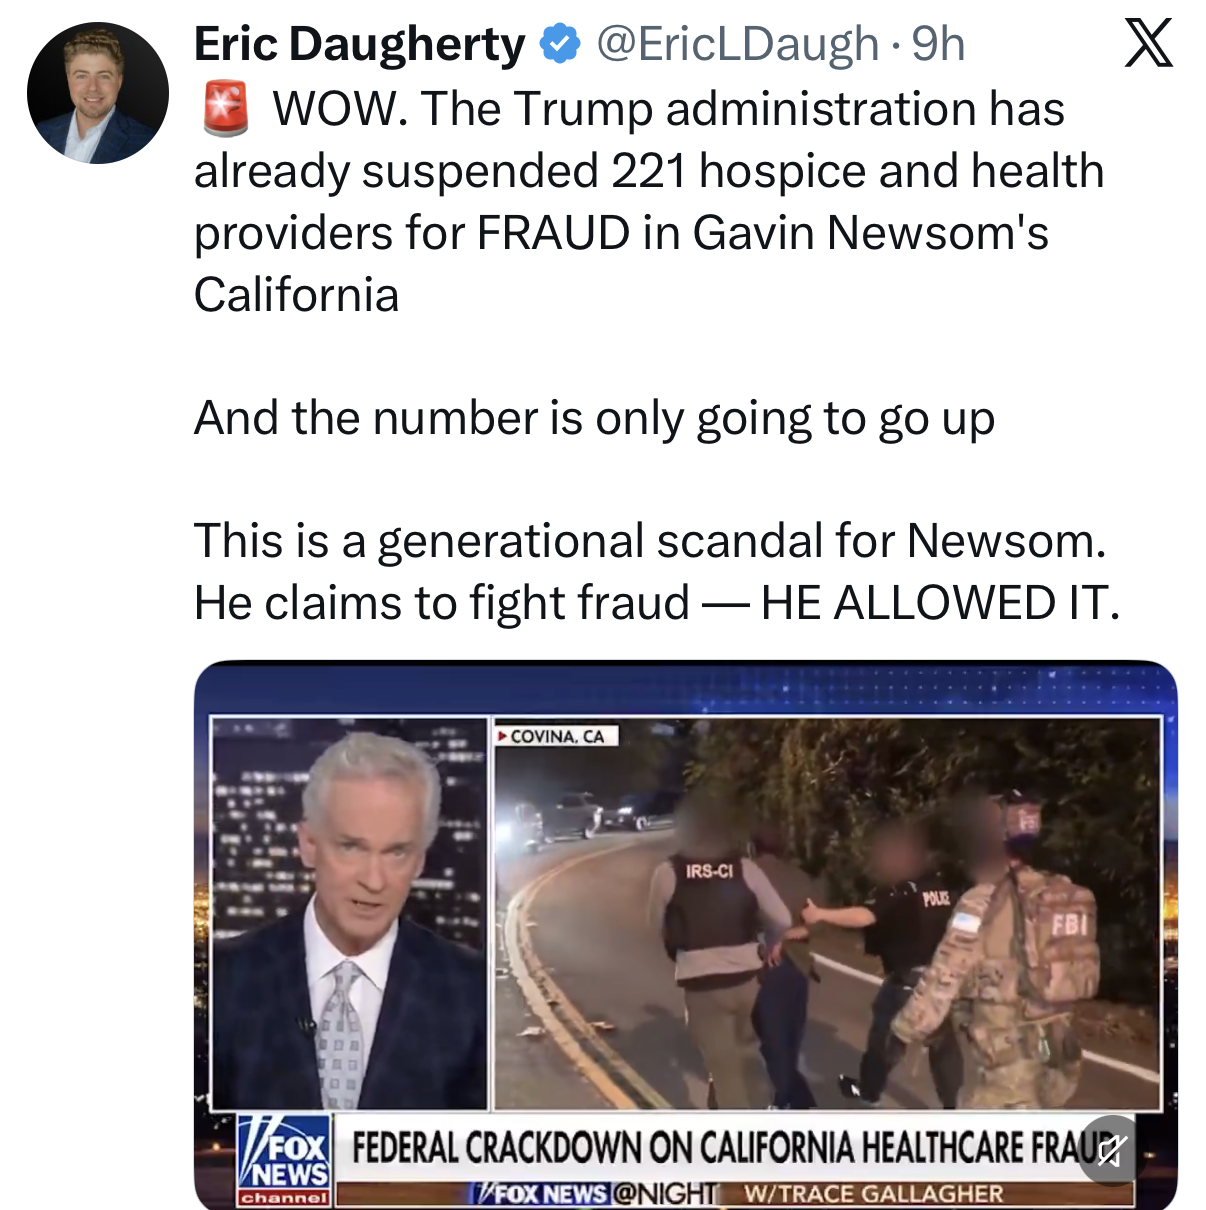The image size is (1206, 1210).
Task: Click the Covina, CA location label
Action: 557,736
